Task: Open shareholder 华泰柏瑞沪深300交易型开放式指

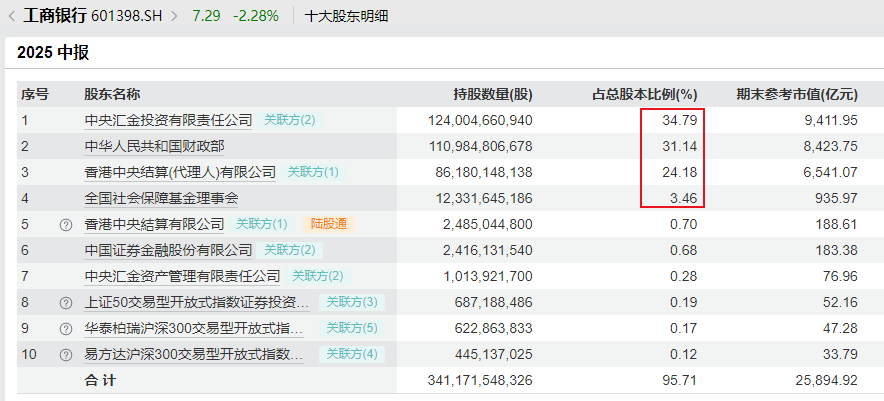Action: point(194,328)
